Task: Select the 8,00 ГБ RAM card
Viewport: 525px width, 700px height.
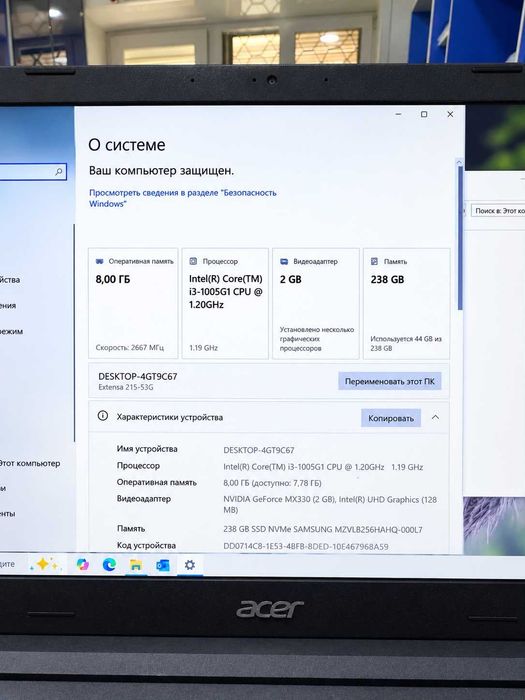Action: point(133,304)
